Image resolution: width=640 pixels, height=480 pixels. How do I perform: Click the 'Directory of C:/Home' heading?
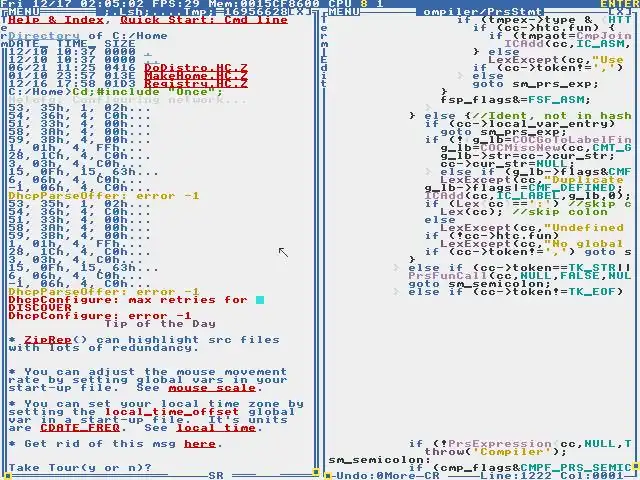tap(88, 36)
